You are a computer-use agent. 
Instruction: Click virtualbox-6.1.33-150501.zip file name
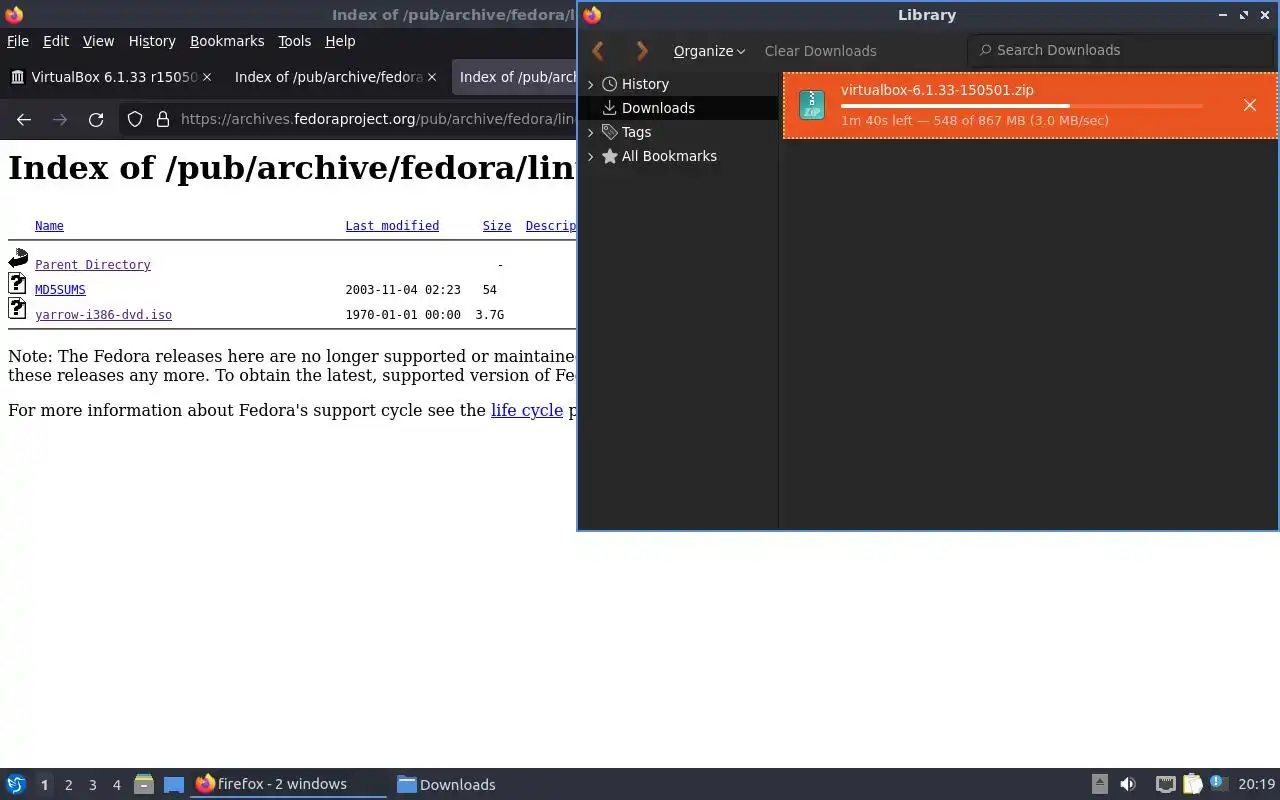click(x=937, y=90)
